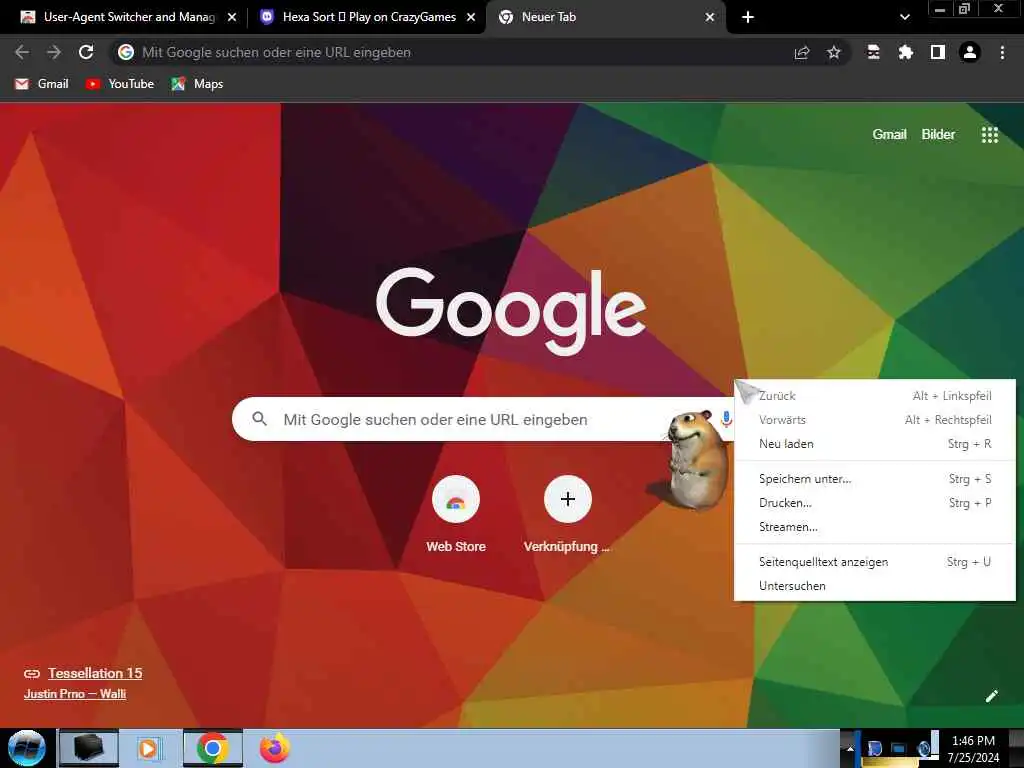Image resolution: width=1024 pixels, height=768 pixels.
Task: Open the Tessellation 15 theme link
Action: (95, 673)
